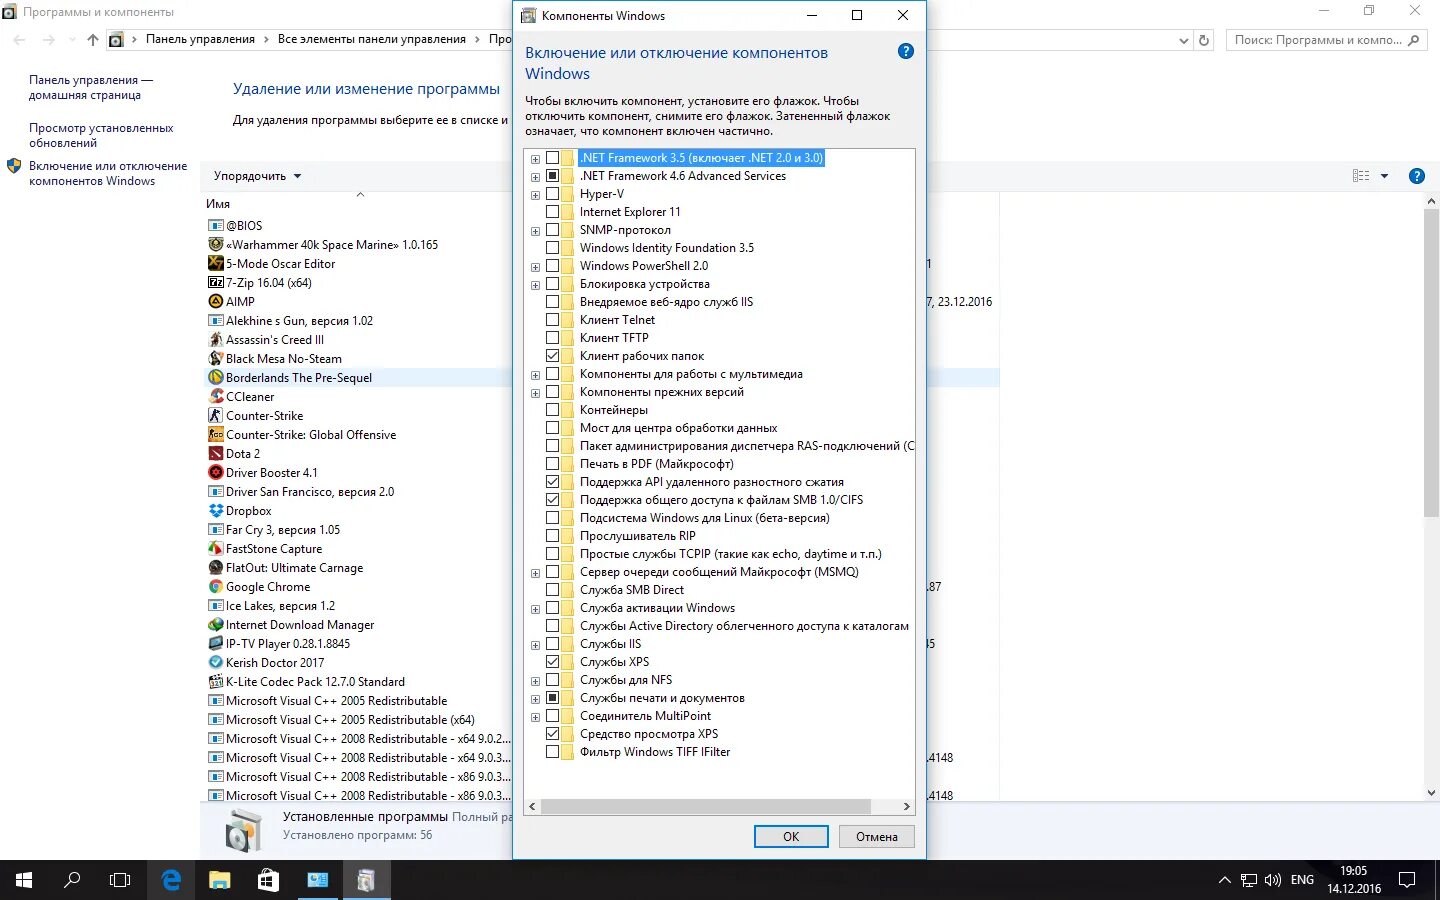Show hidden system tray icons
This screenshot has width=1440, height=900.
tap(1224, 880)
